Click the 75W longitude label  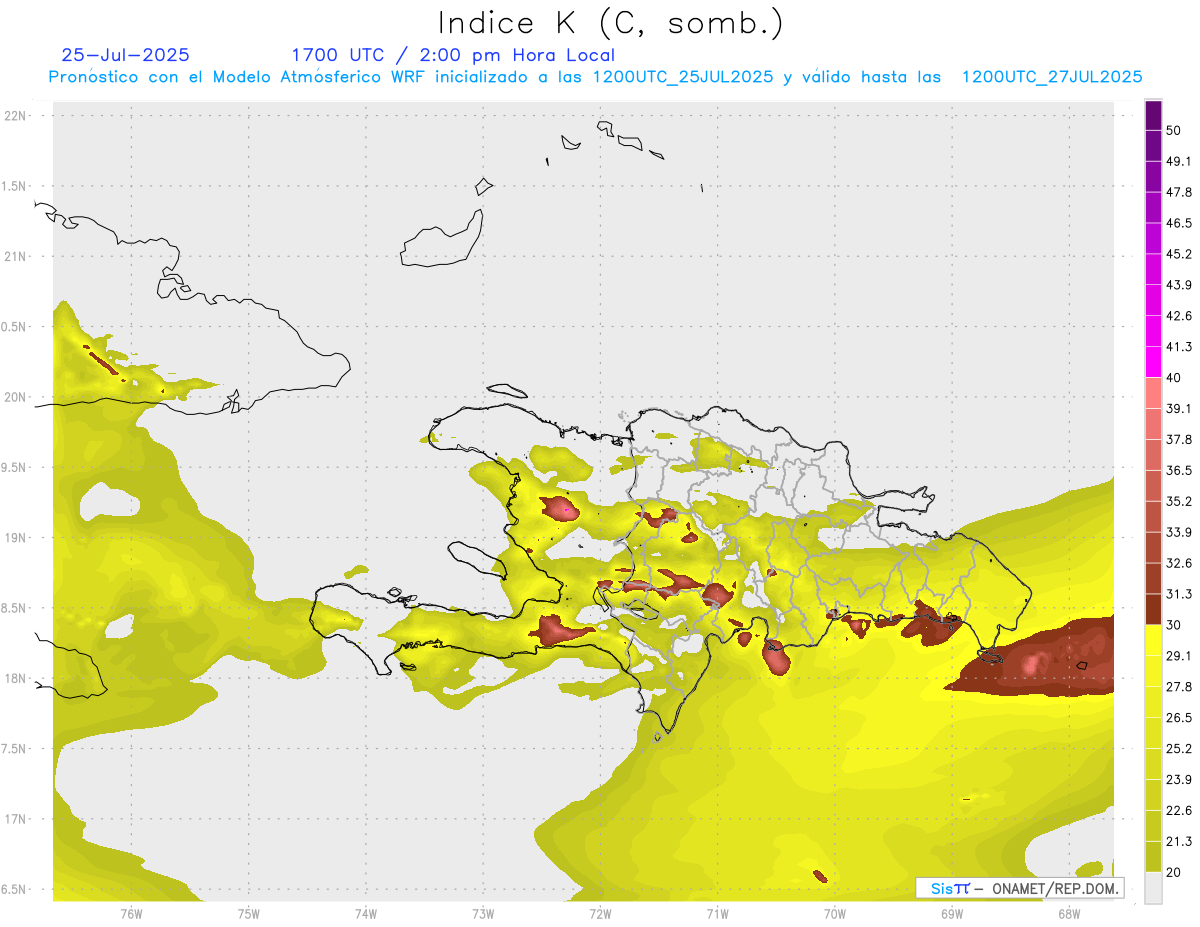248,913
